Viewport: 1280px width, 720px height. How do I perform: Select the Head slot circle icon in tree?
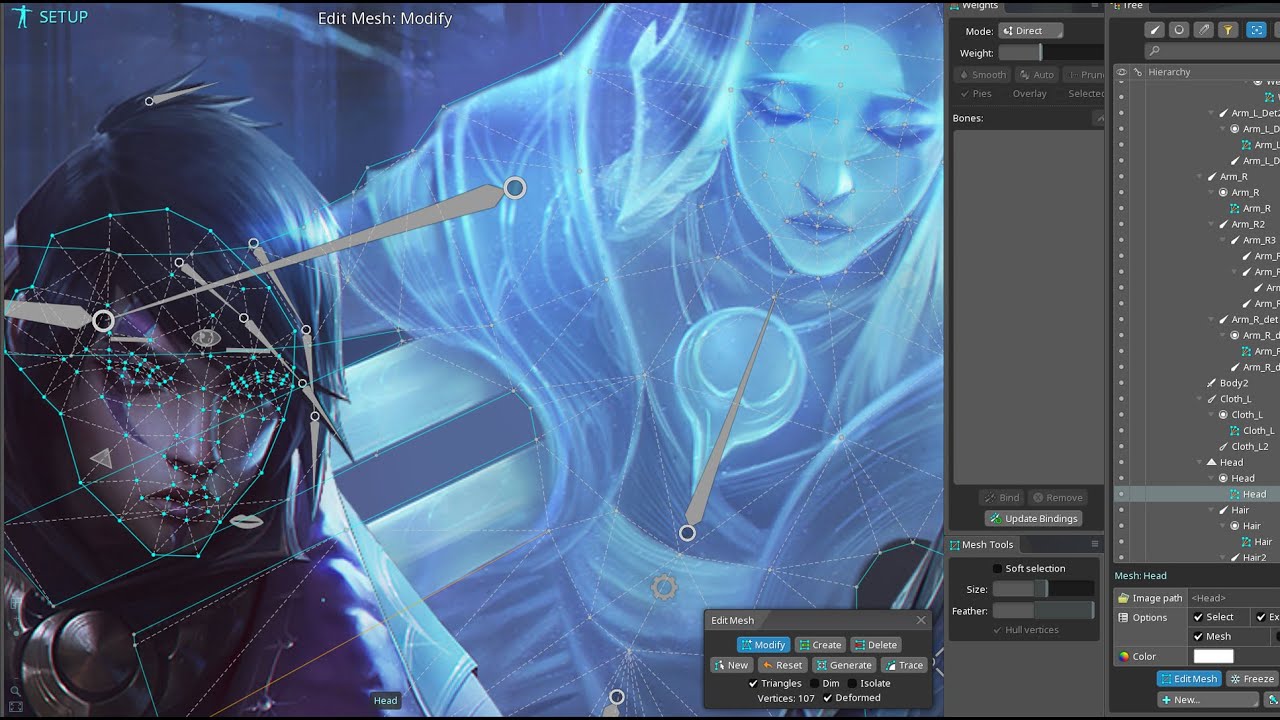[x=1222, y=478]
